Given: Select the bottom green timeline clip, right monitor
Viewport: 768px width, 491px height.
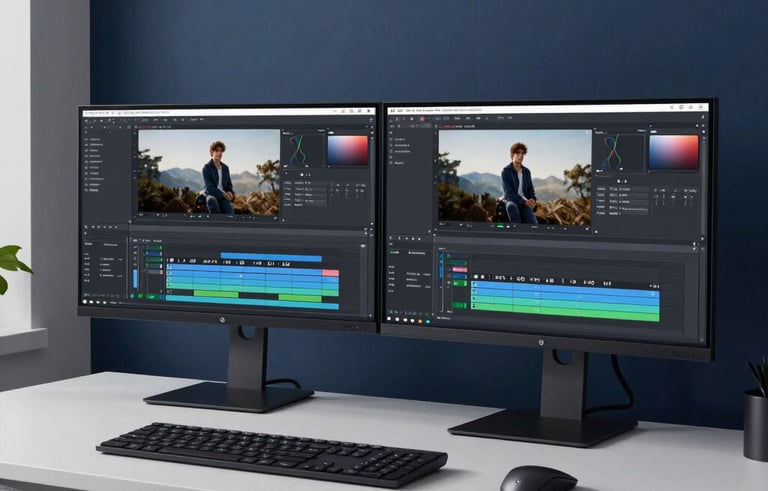Looking at the screenshot, I should [565, 313].
